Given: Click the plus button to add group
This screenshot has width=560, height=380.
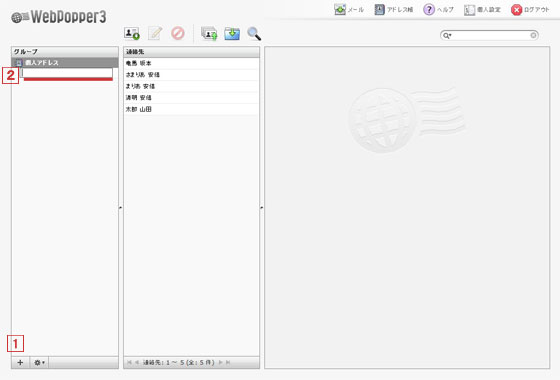Looking at the screenshot, I should point(20,362).
